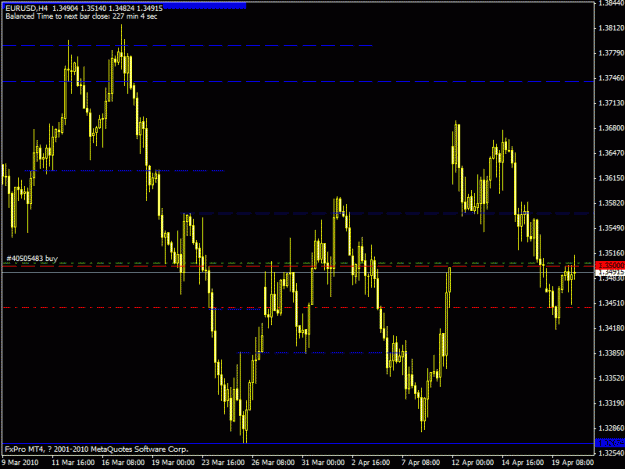Click the '11 Mar 16:00' time label
The height and width of the screenshot is (469, 625).
[73, 463]
